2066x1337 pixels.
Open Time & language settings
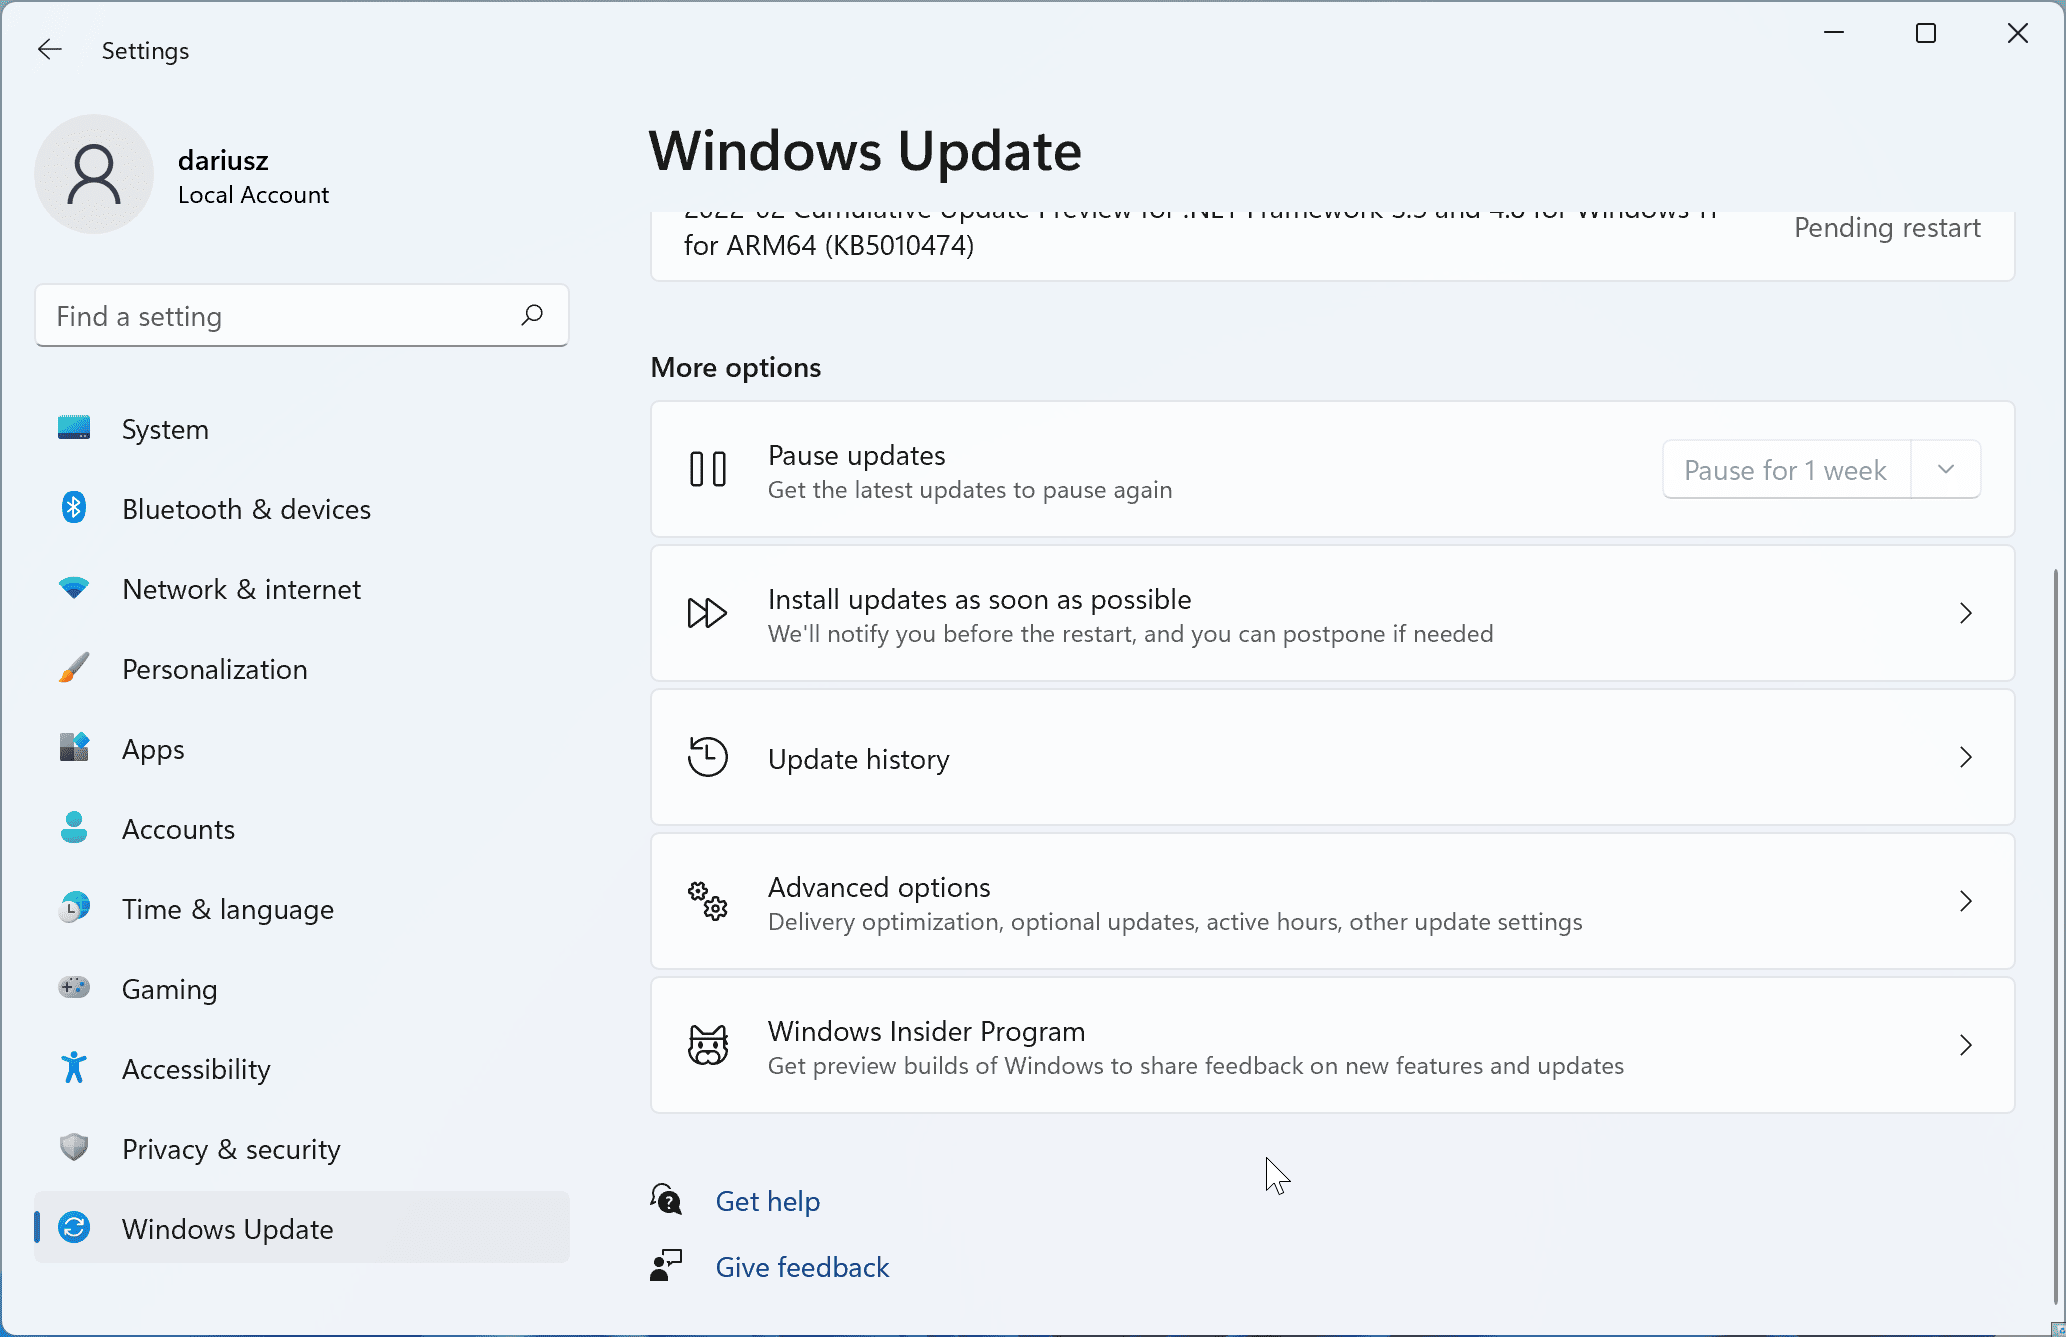pos(302,908)
